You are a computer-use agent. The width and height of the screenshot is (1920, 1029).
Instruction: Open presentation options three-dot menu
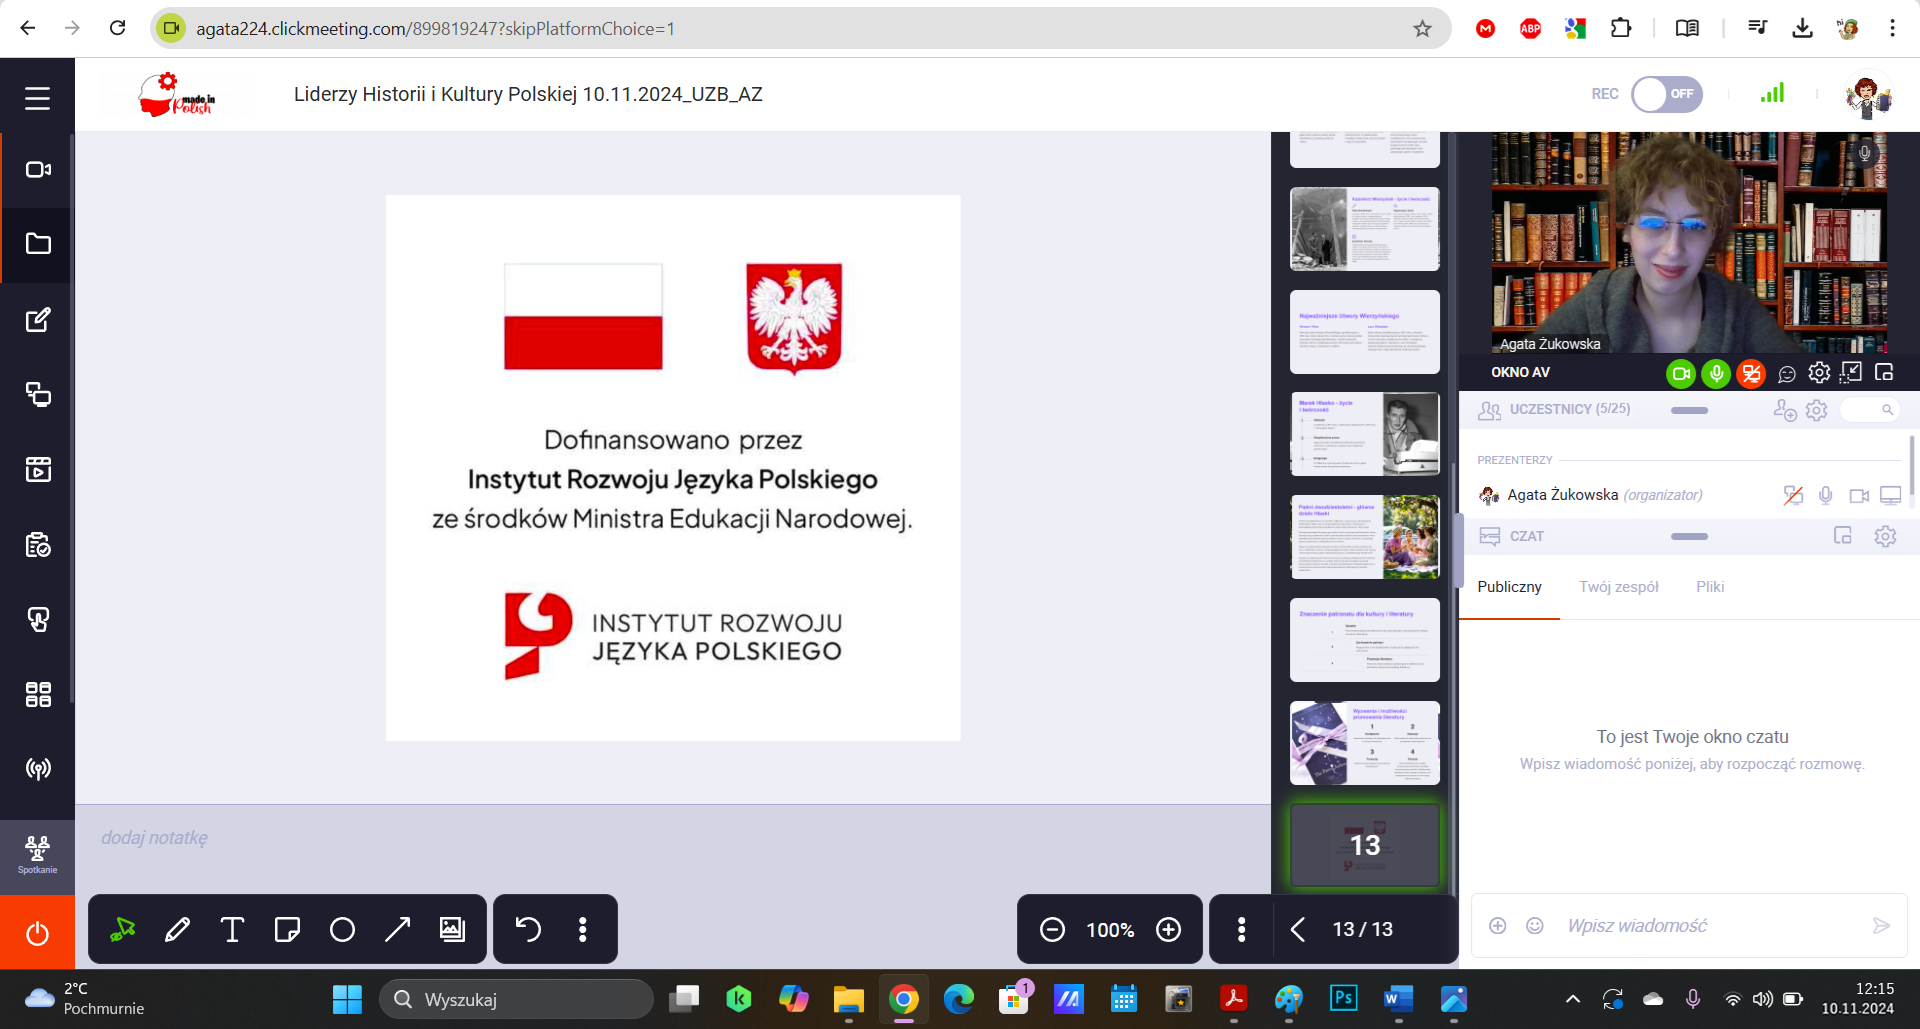tap(1241, 929)
